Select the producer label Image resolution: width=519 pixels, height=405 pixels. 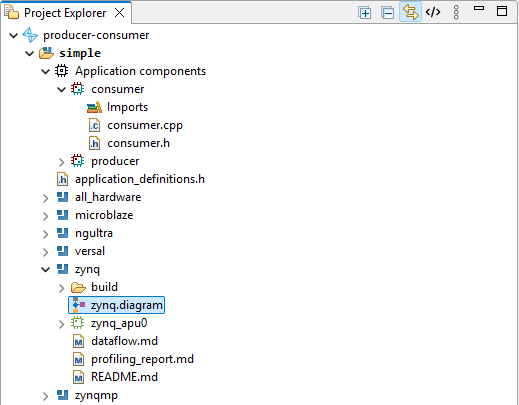(115, 161)
